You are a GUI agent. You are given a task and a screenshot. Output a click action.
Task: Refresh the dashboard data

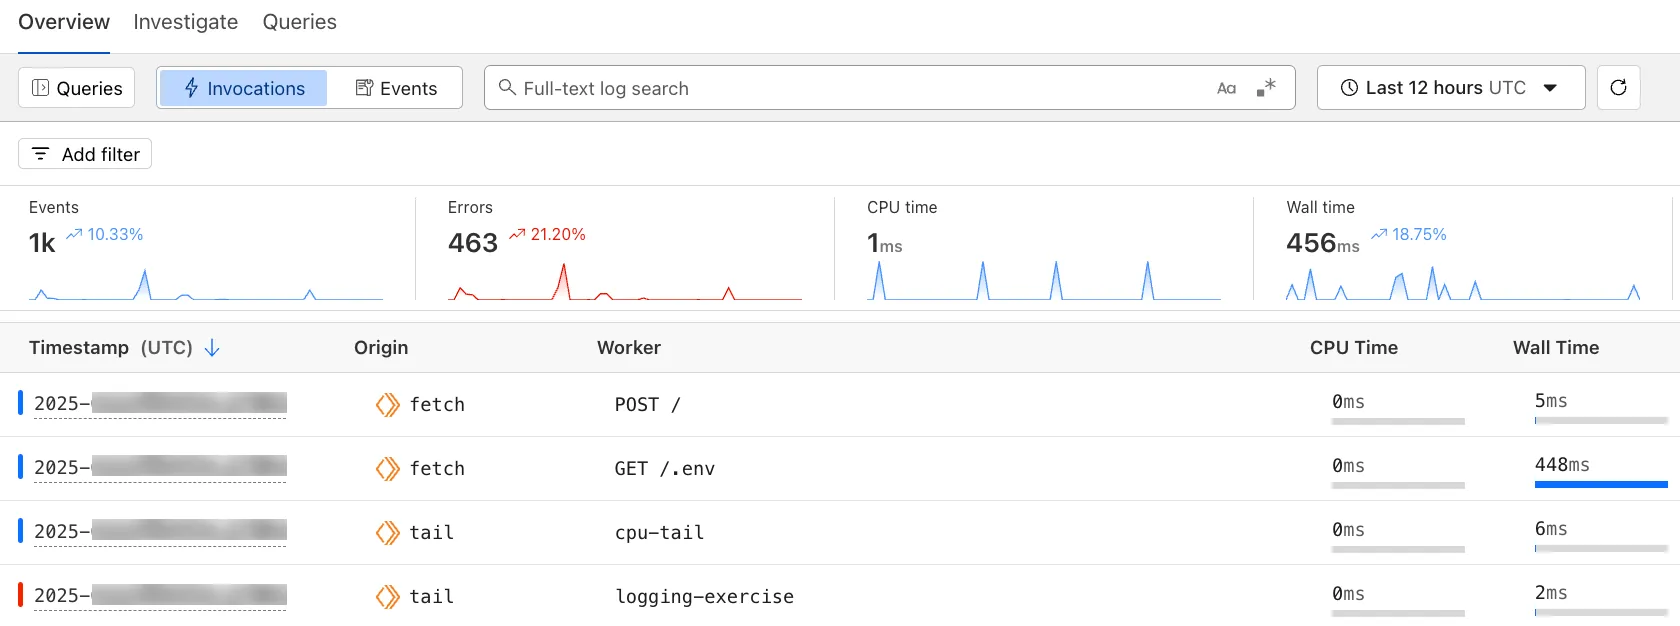point(1618,88)
